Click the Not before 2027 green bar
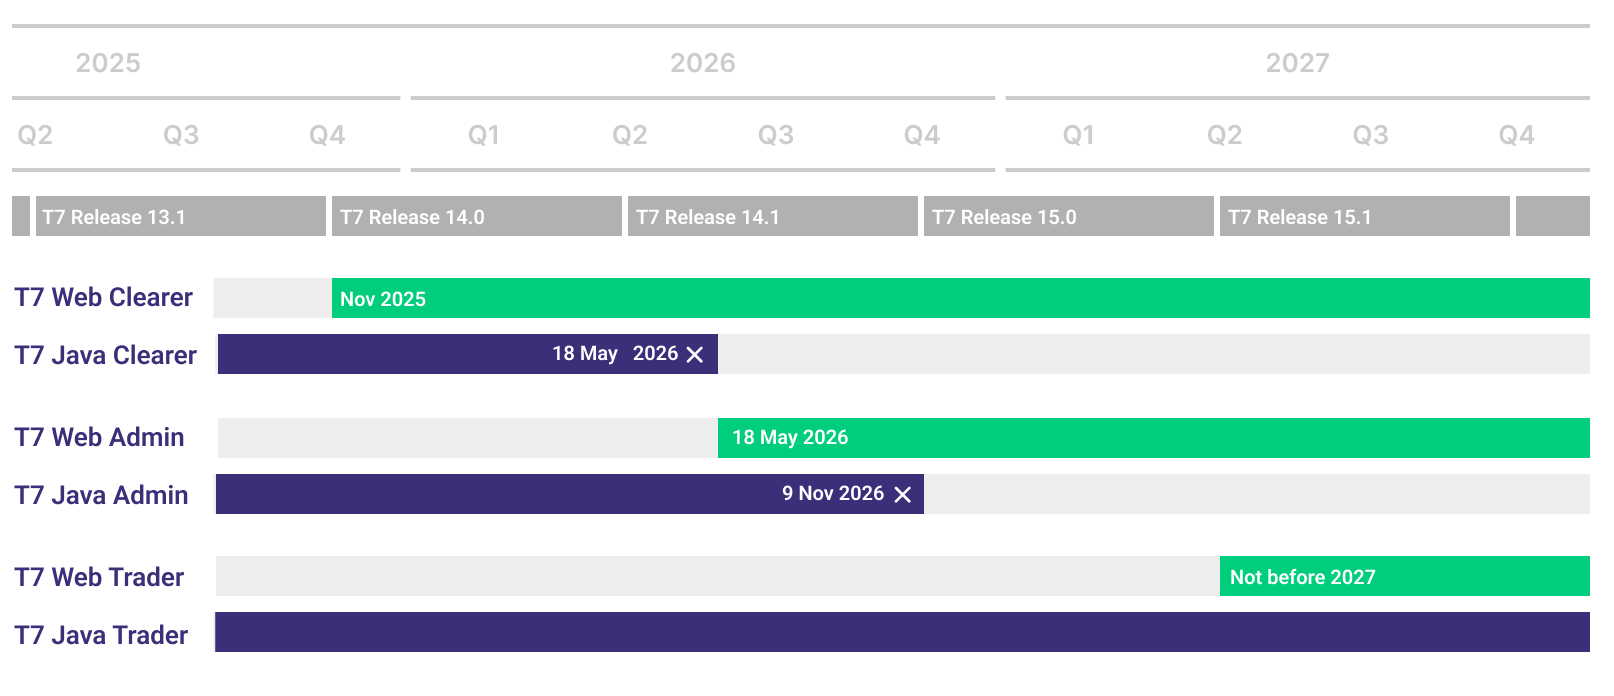This screenshot has width=1614, height=696. point(1404,577)
